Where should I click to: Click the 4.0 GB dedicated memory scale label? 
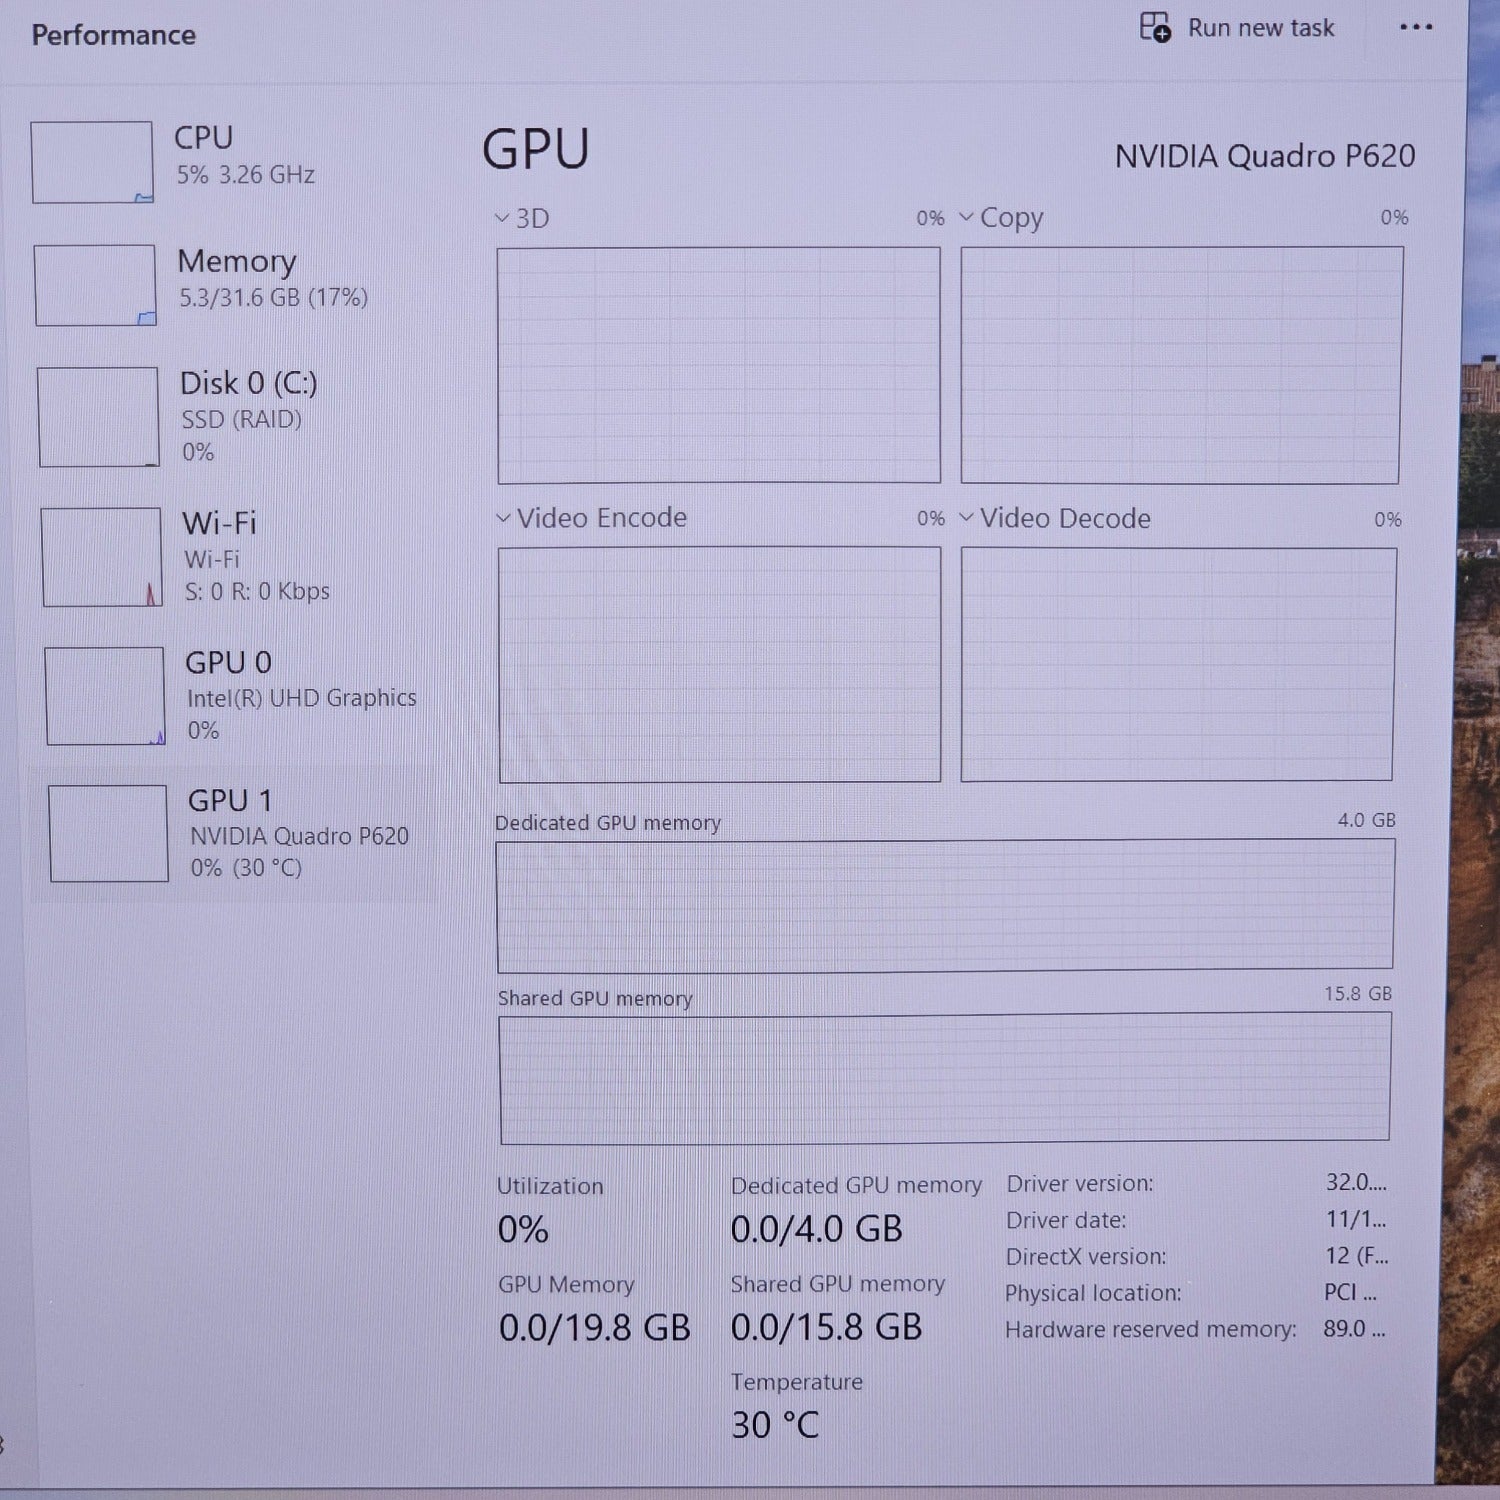(x=1366, y=820)
